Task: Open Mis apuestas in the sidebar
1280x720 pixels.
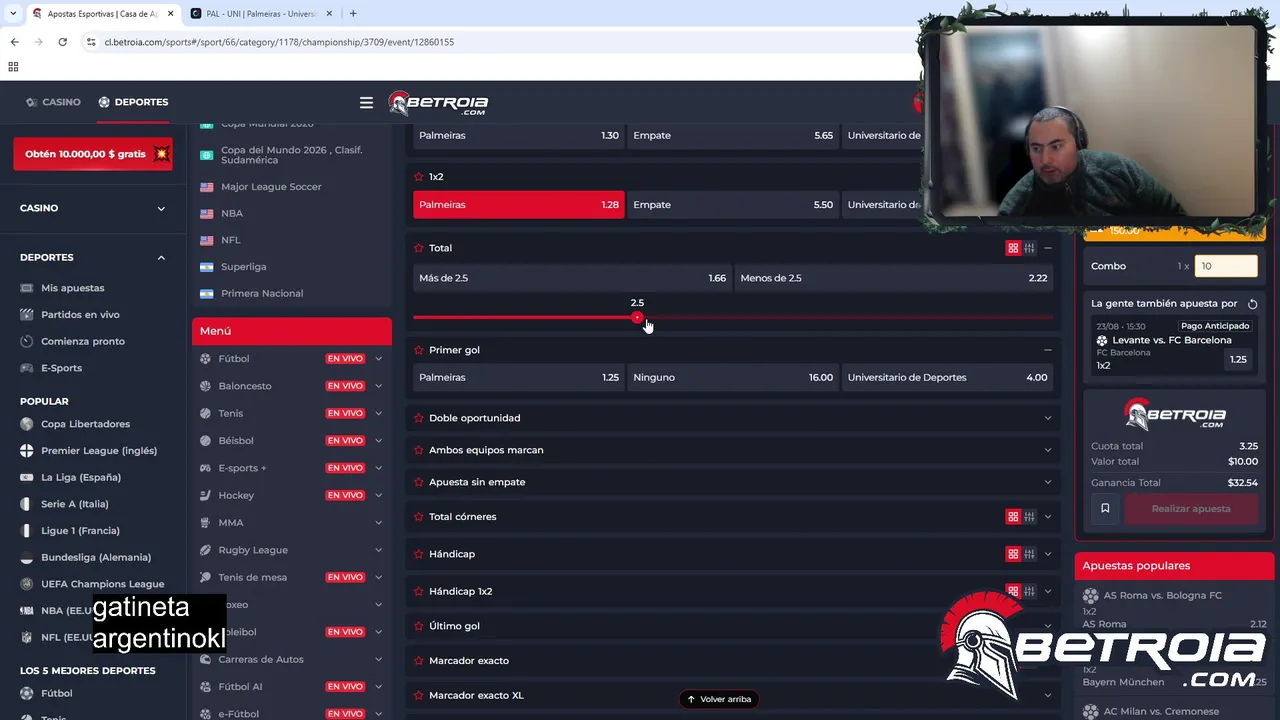Action: coord(72,288)
